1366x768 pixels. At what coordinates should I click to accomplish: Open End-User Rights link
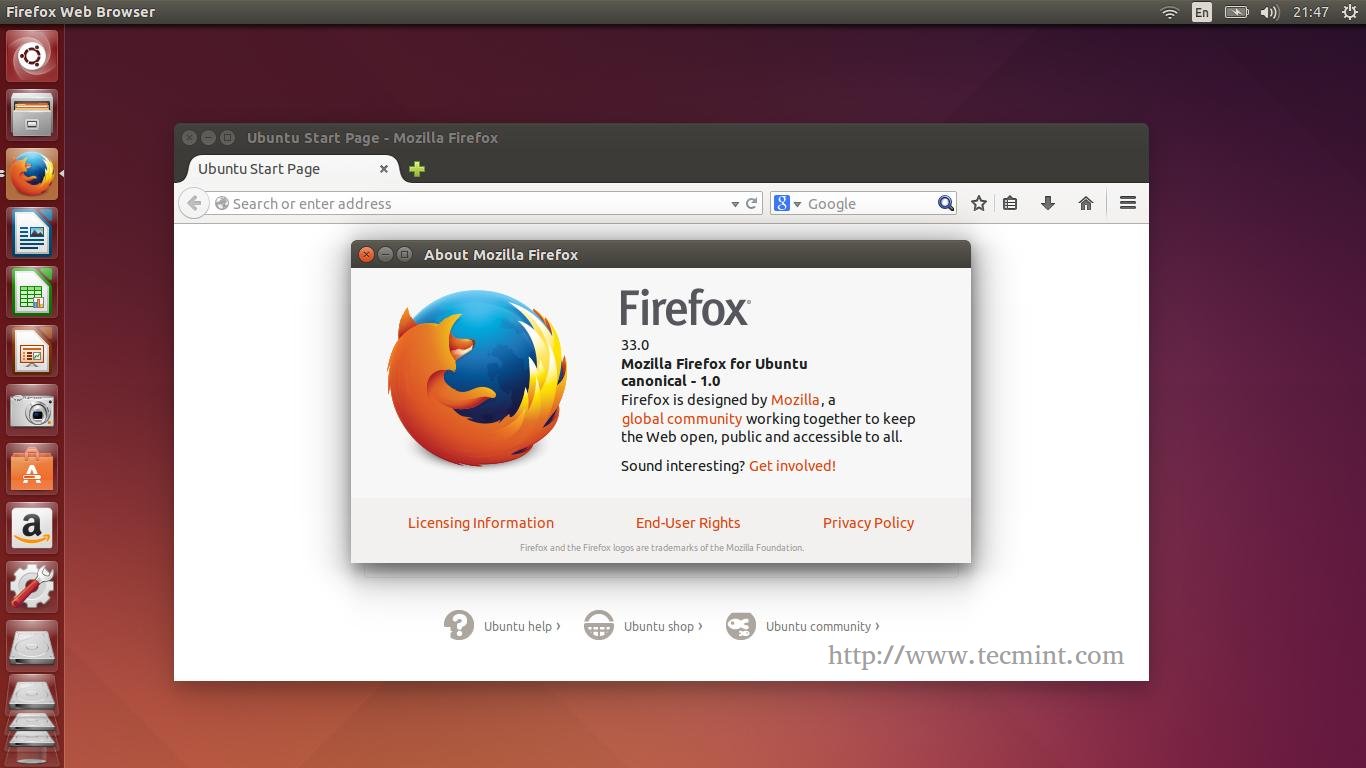pos(688,523)
